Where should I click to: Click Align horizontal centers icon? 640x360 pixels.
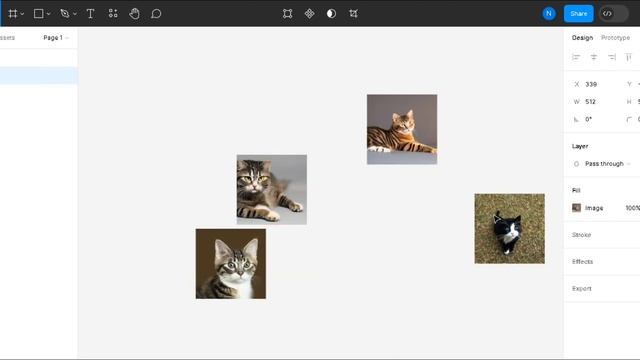[x=594, y=57]
